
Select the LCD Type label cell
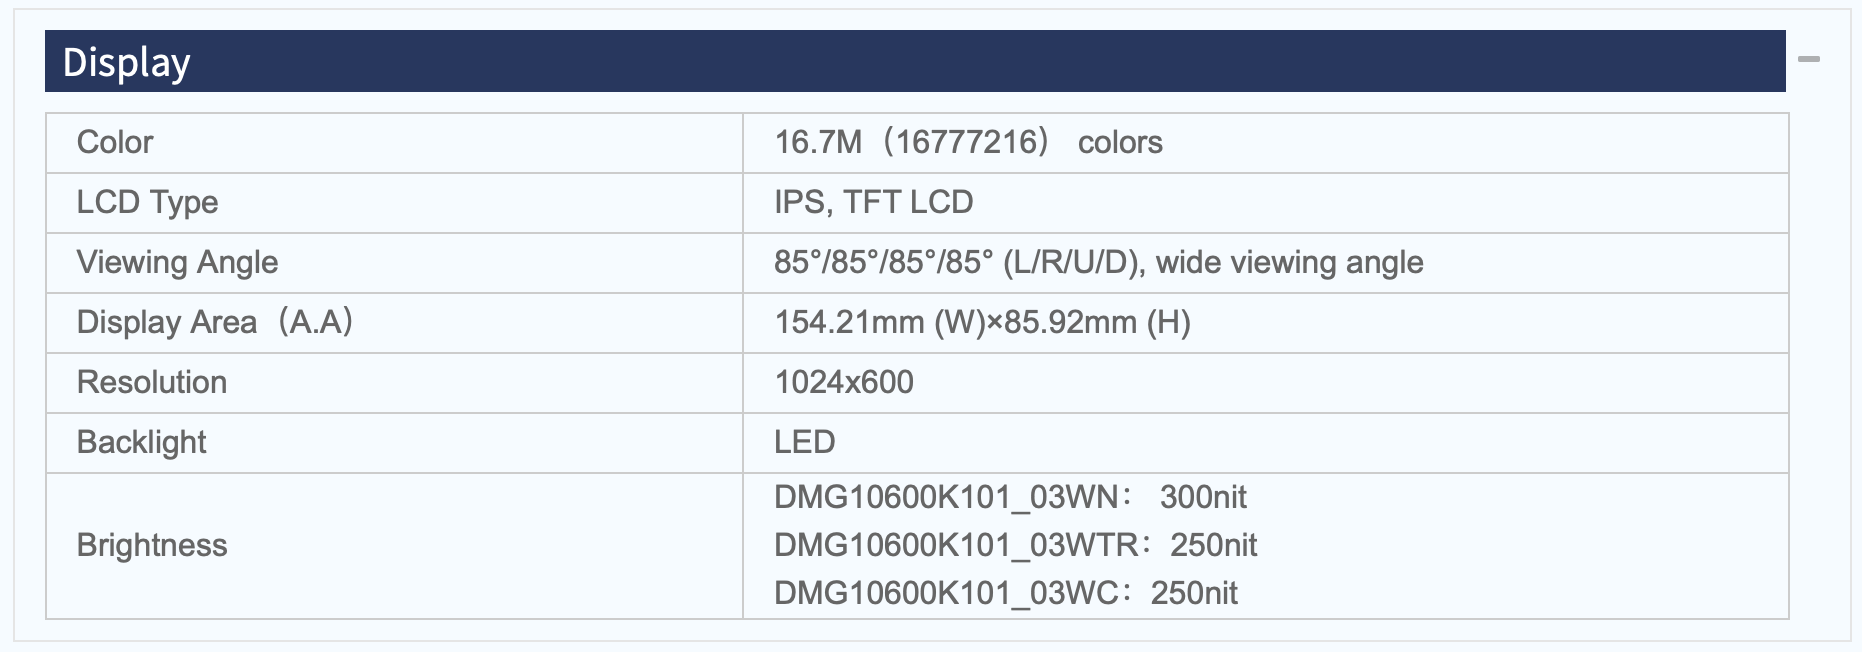pos(395,203)
